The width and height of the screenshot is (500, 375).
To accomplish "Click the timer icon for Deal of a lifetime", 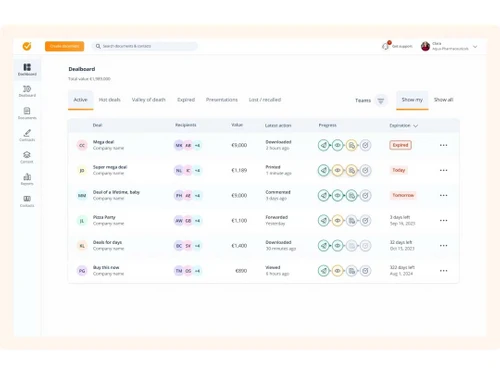I will click(365, 195).
